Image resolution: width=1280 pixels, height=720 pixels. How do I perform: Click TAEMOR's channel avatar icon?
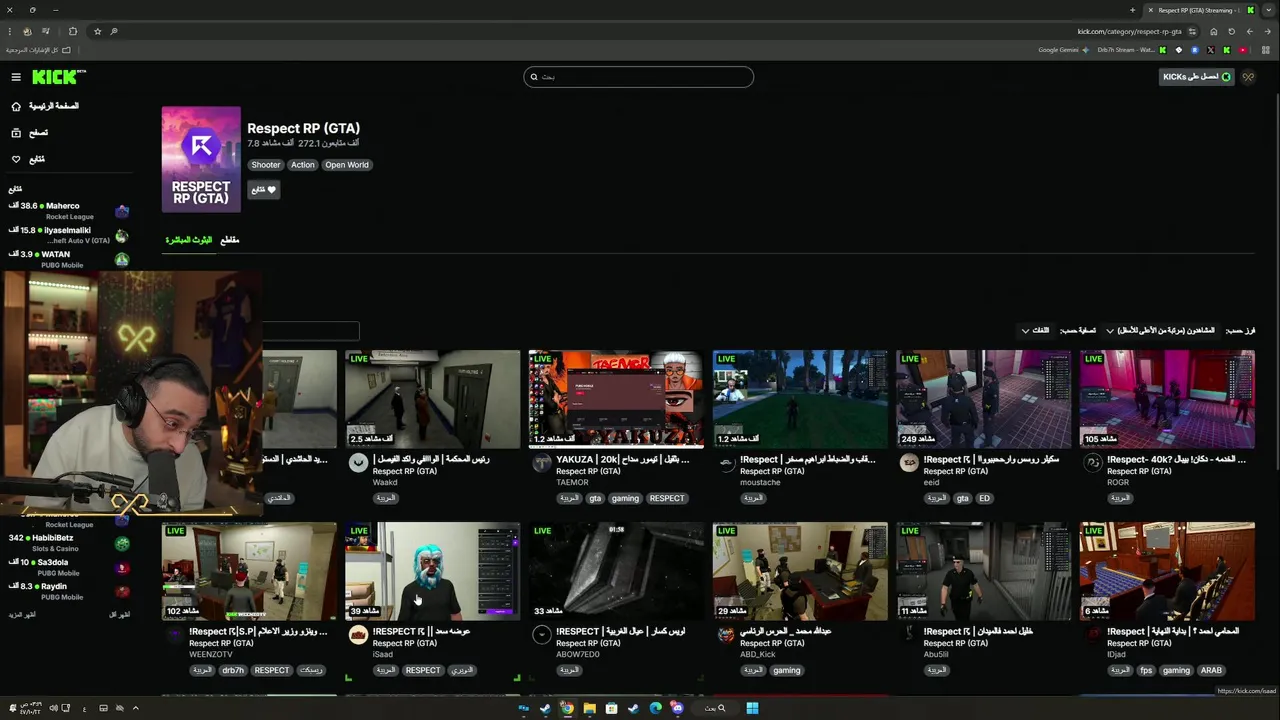pyautogui.click(x=542, y=462)
